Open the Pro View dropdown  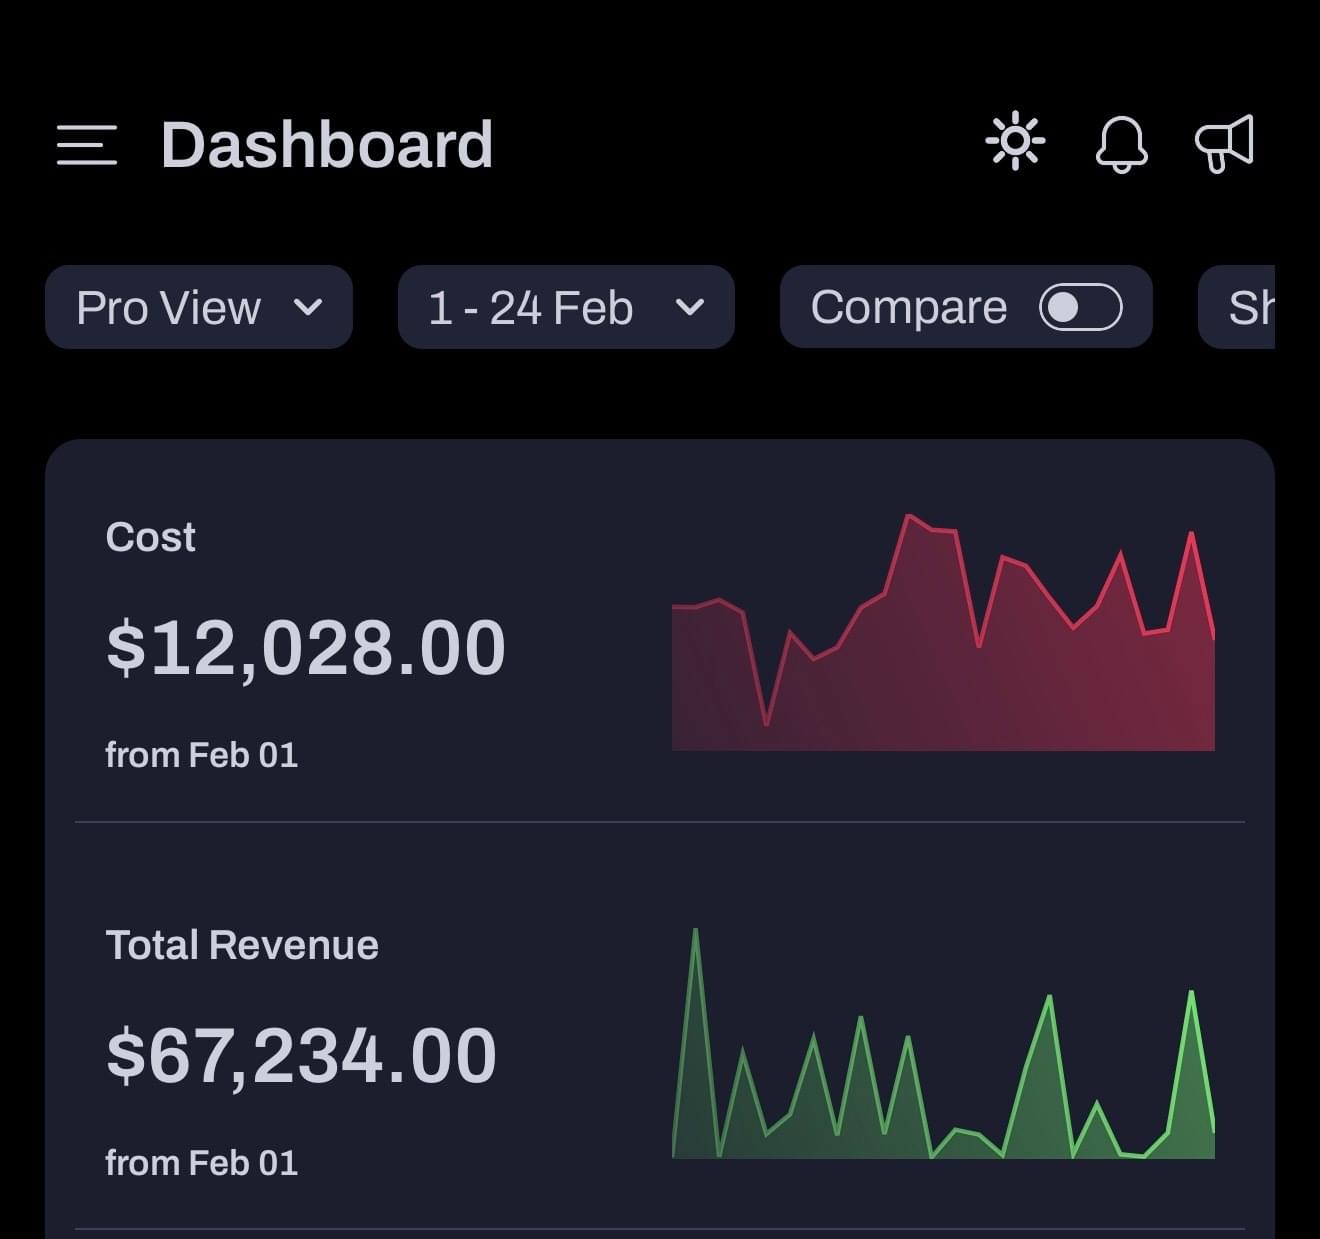click(x=198, y=307)
